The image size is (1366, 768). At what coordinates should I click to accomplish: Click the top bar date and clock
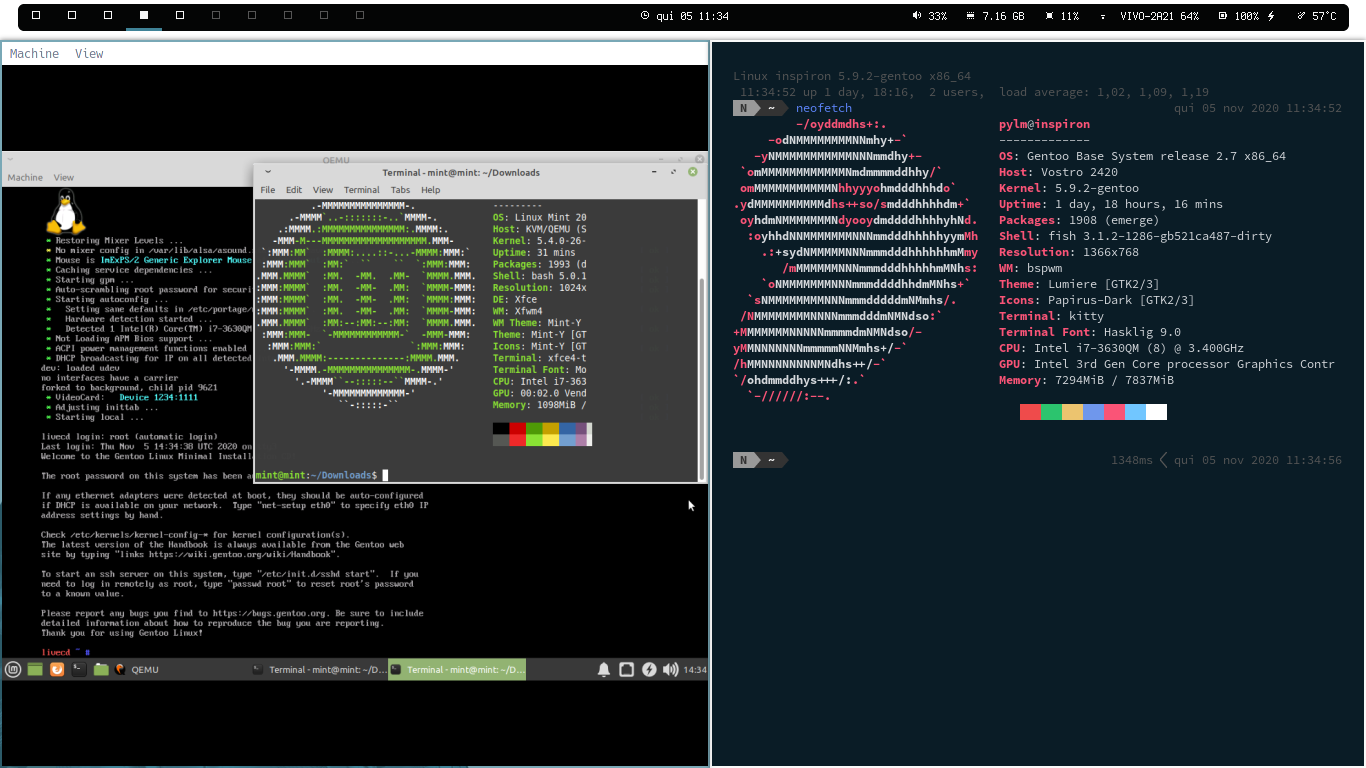pos(684,16)
